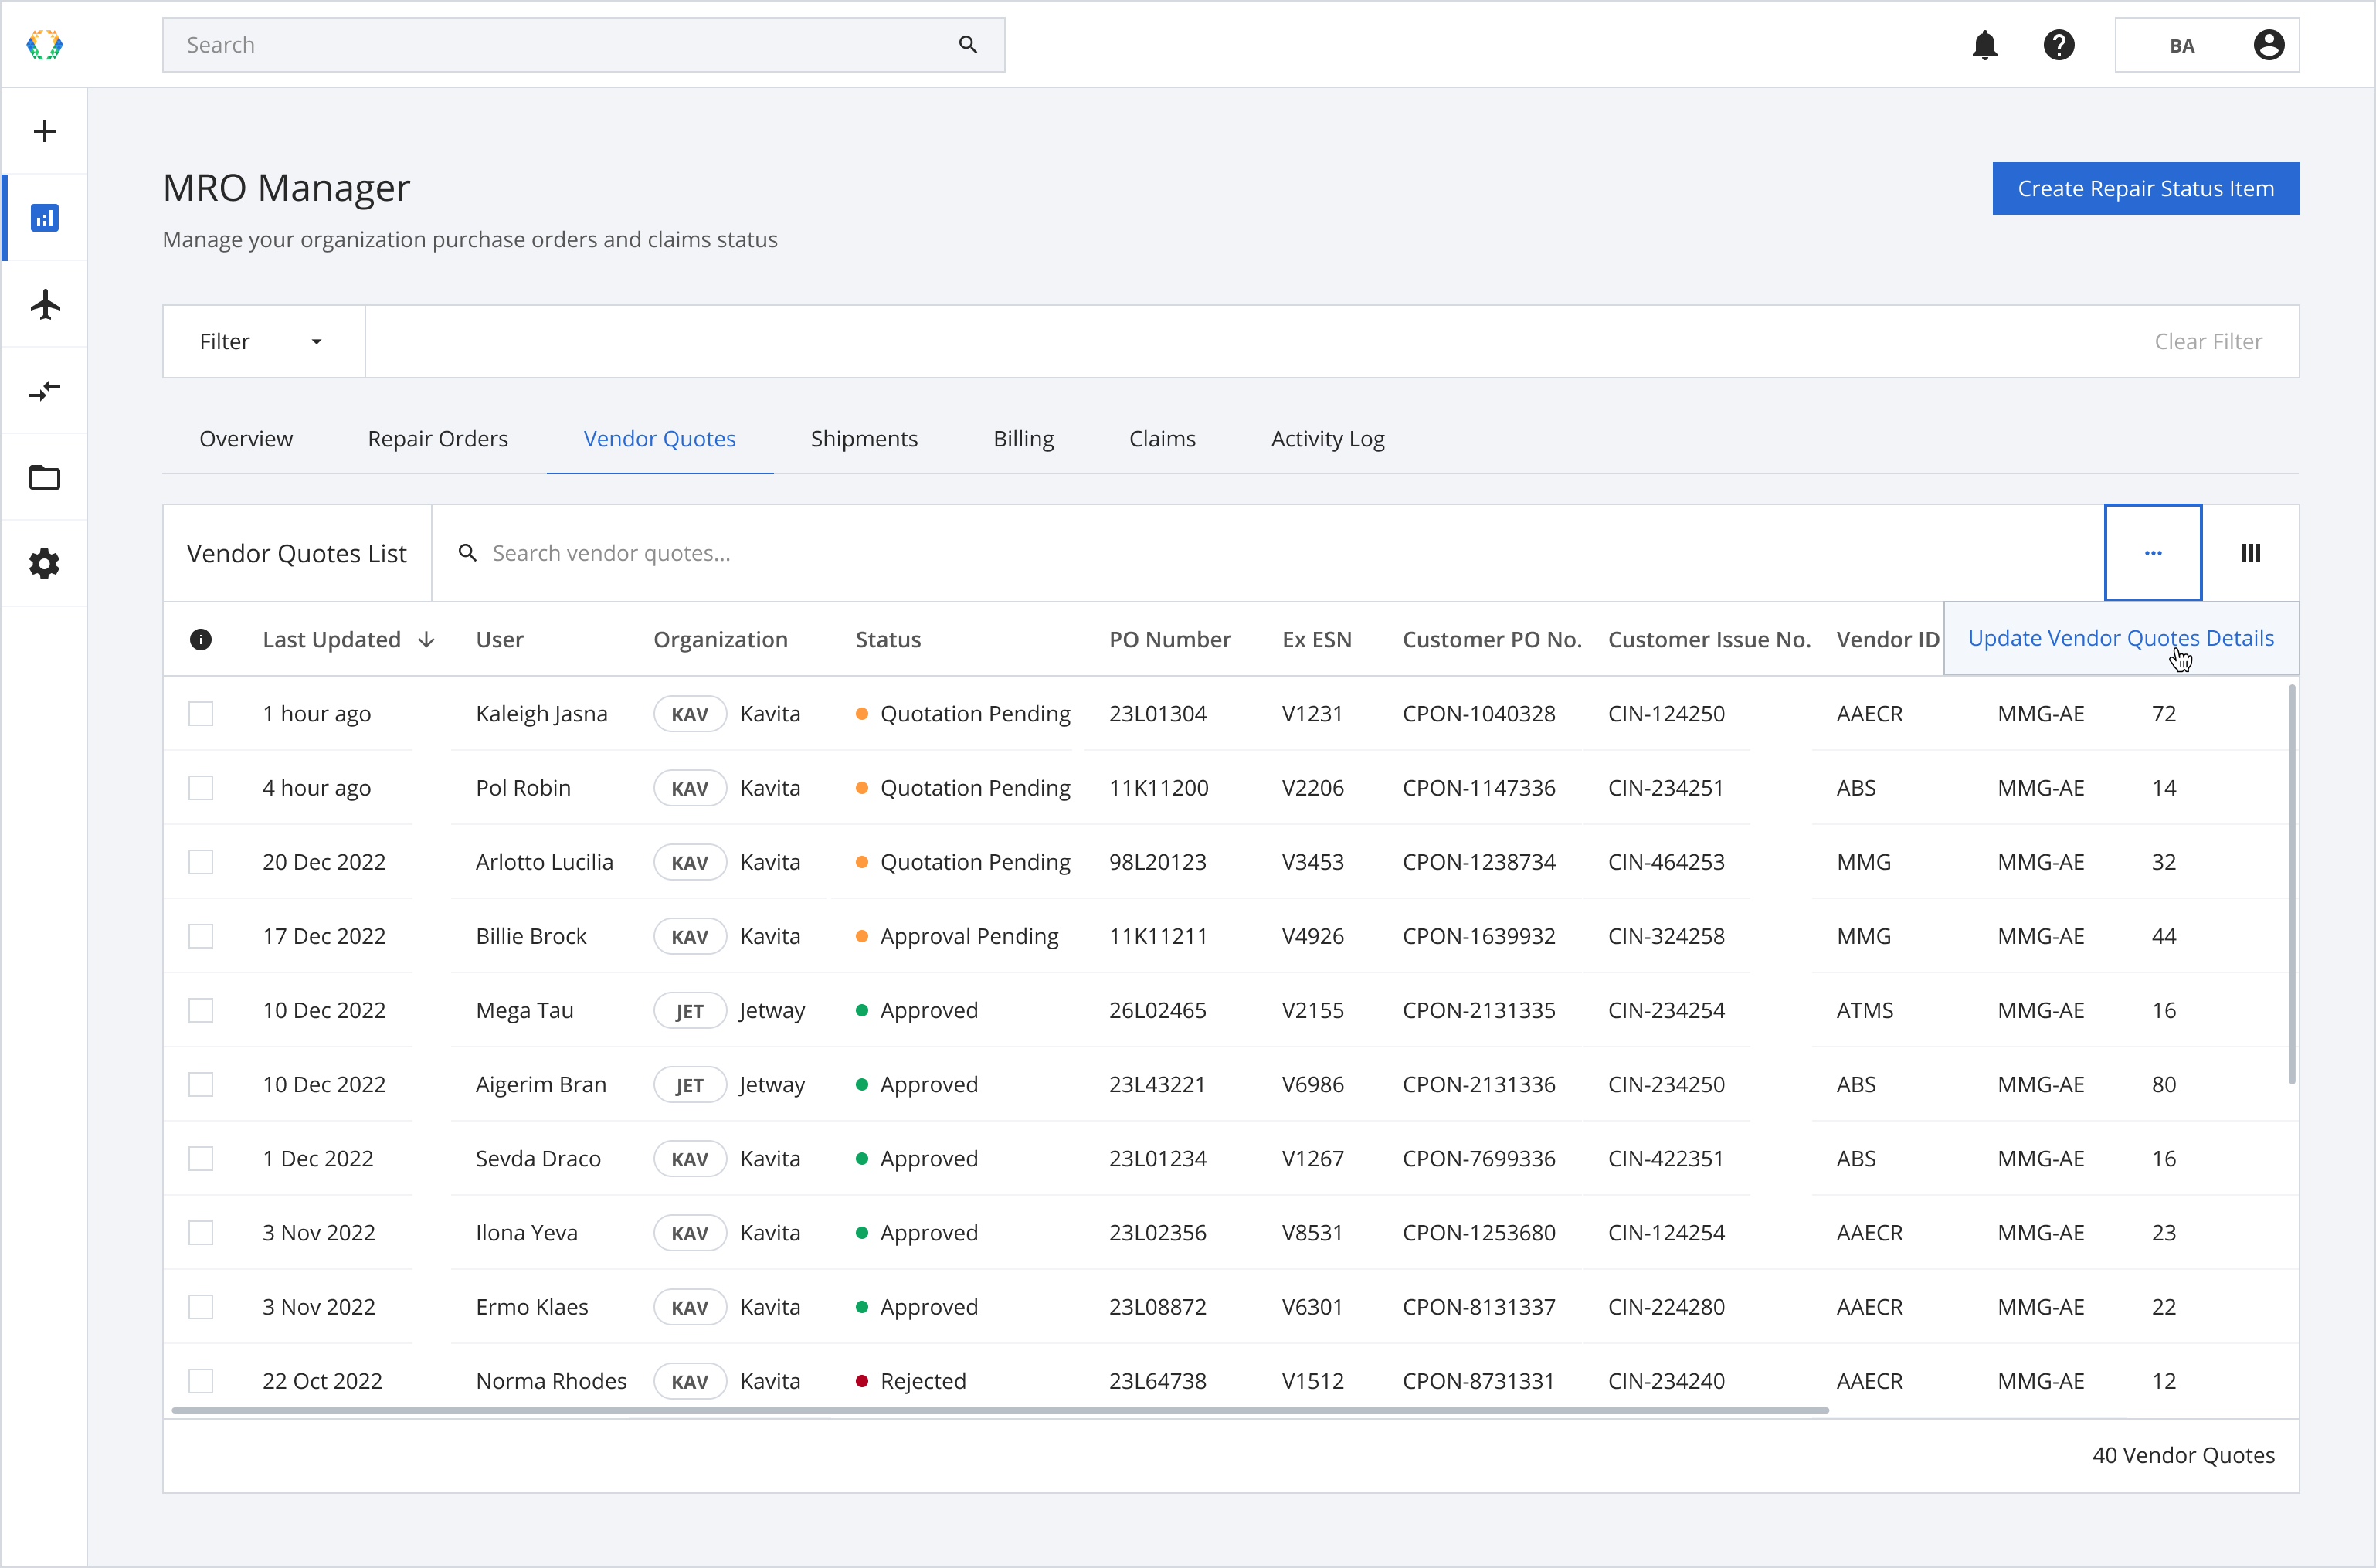This screenshot has height=1568, width=2376.
Task: Click the vertical table scrollbar
Action: [2291, 884]
